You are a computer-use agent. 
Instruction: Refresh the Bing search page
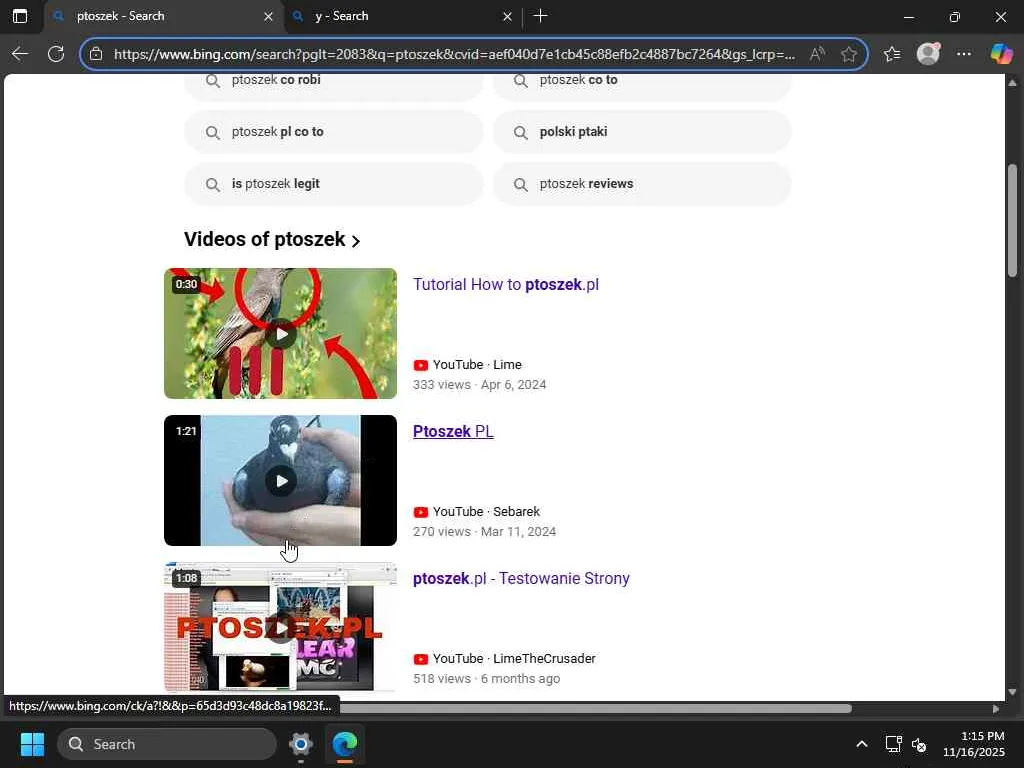(56, 54)
